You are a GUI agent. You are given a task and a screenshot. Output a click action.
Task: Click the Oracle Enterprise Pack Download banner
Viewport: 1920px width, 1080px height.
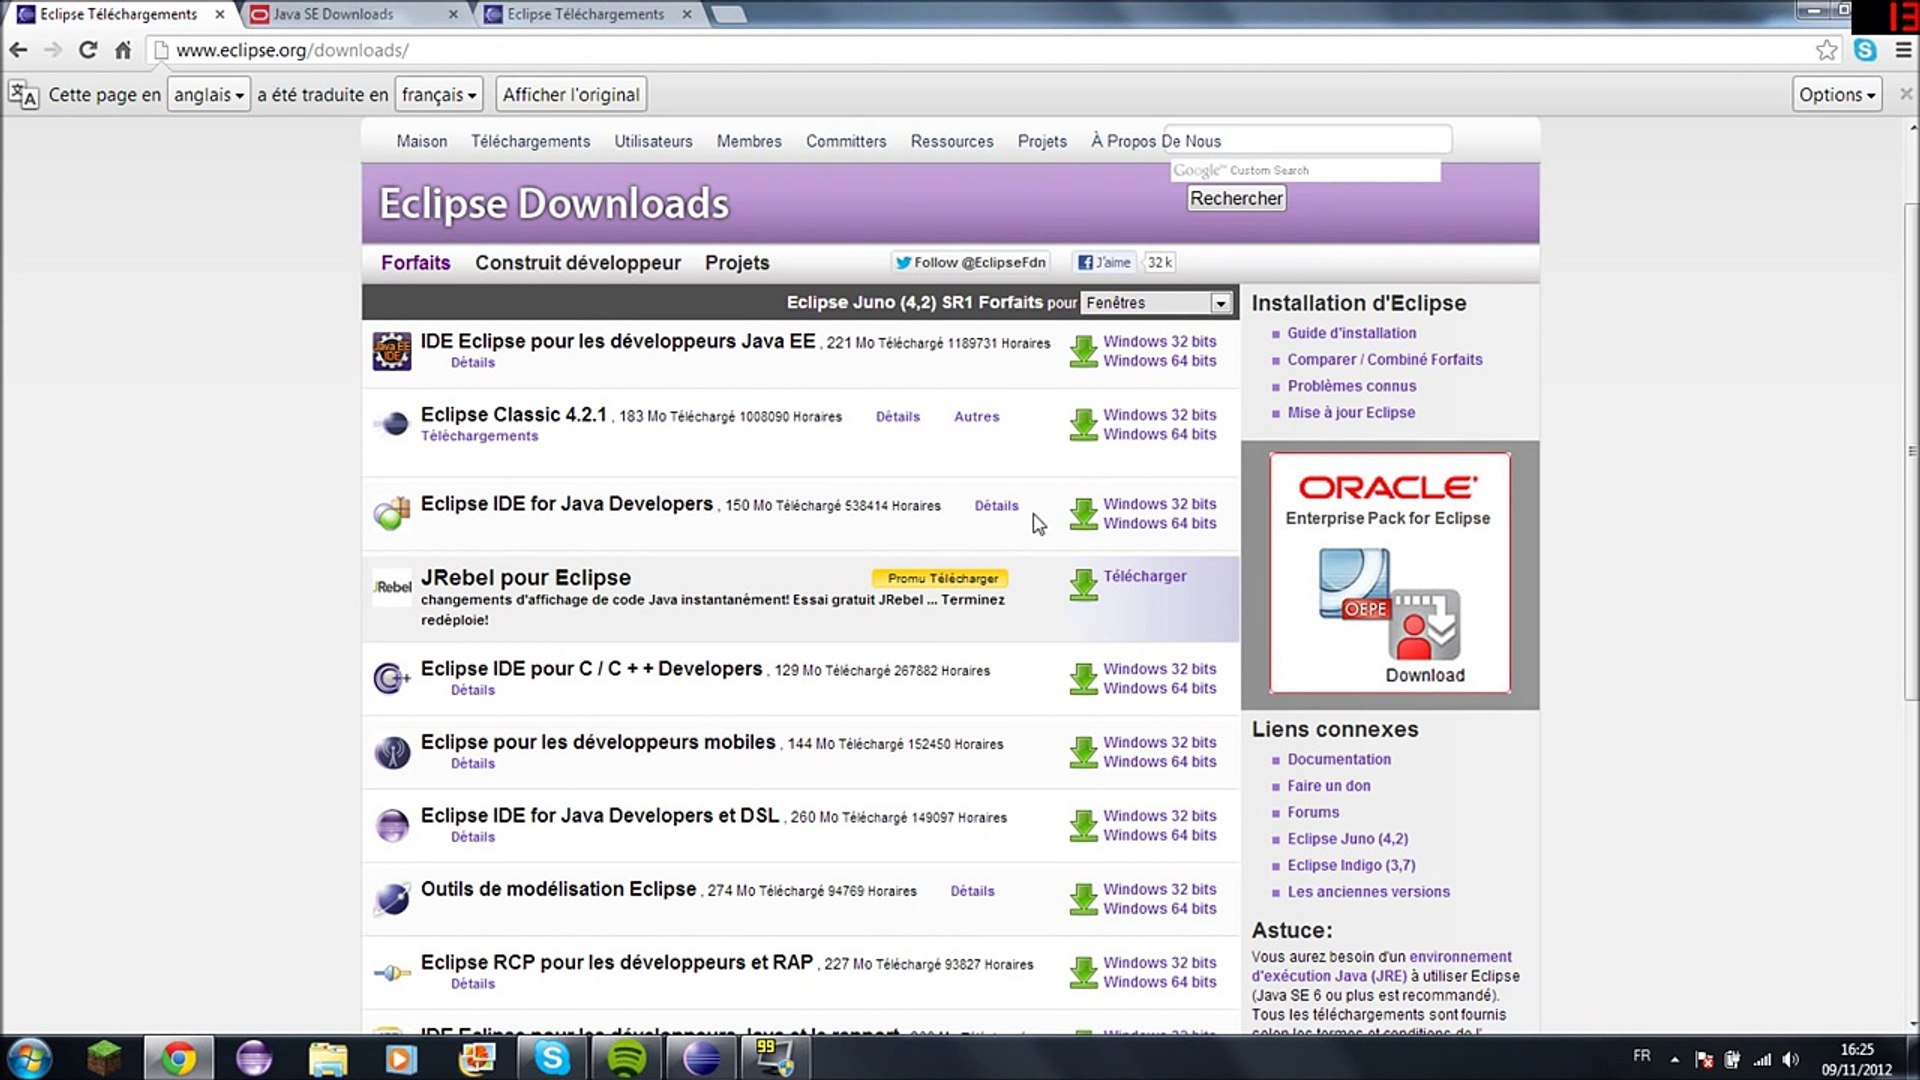(x=1390, y=573)
